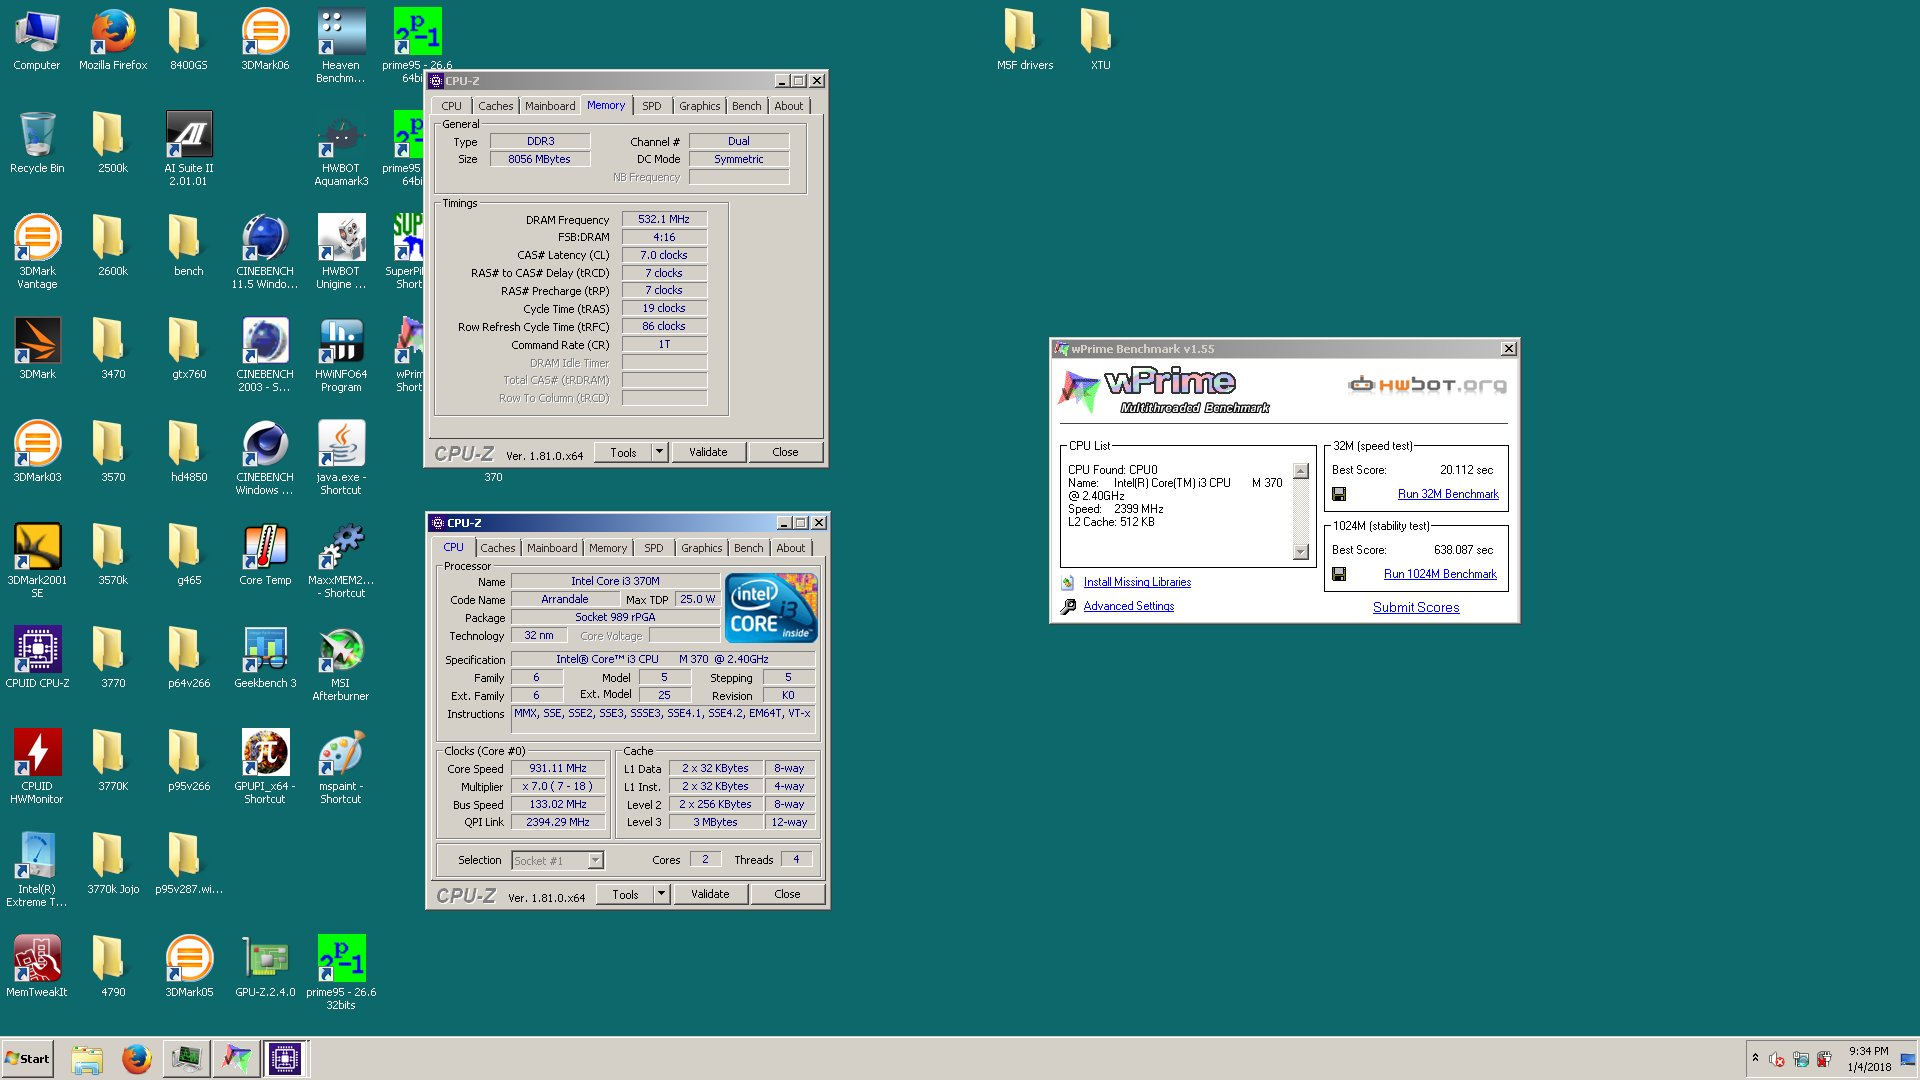Screen dimensions: 1920x1080
Task: Run 32M Benchmark in wPrime
Action: [1448, 494]
